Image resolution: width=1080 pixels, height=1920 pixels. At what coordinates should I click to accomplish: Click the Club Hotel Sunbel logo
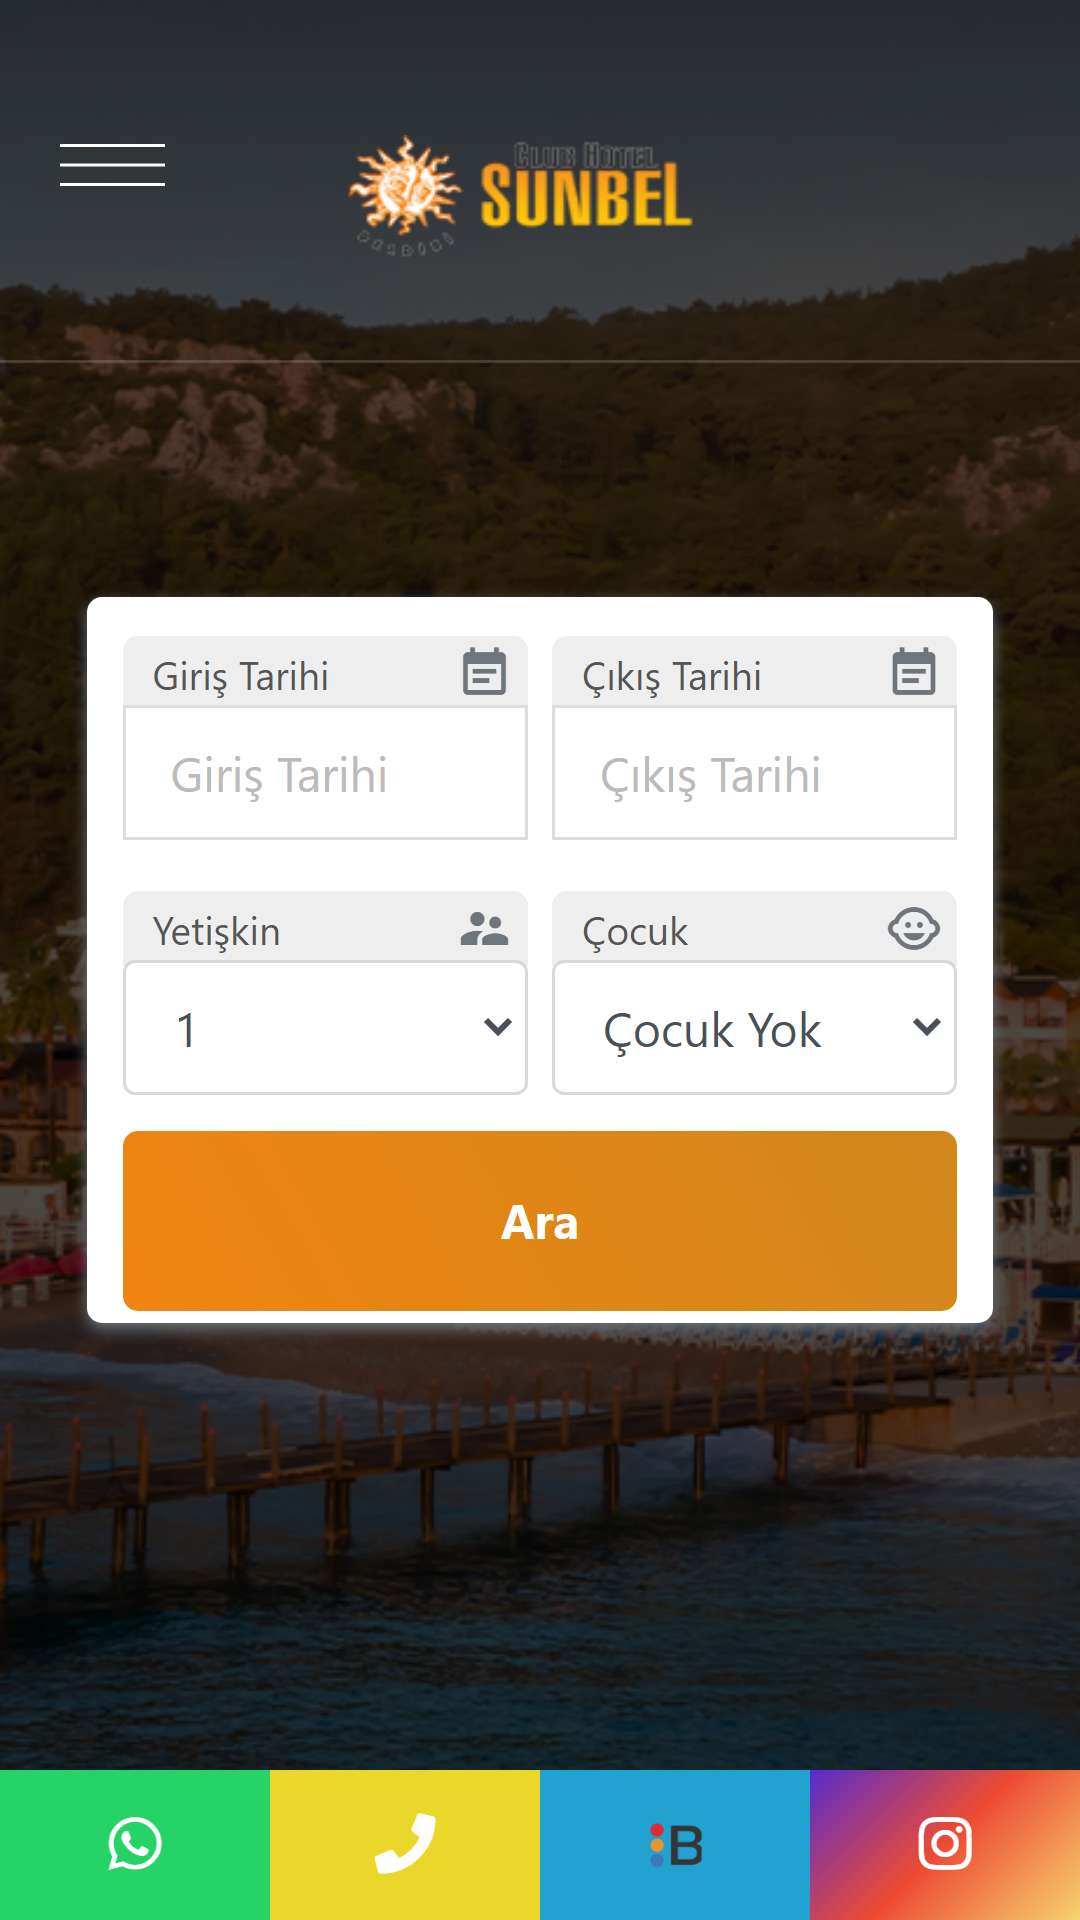click(x=520, y=195)
